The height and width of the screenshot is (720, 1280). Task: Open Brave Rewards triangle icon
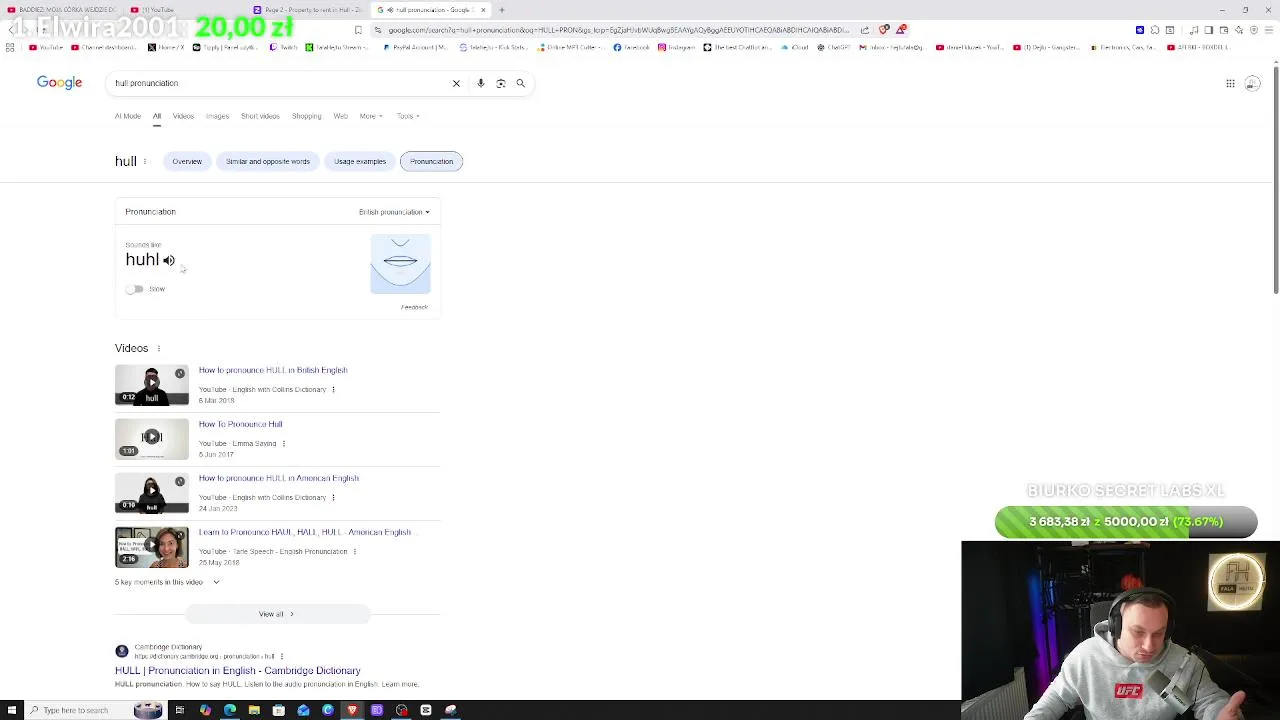point(901,30)
